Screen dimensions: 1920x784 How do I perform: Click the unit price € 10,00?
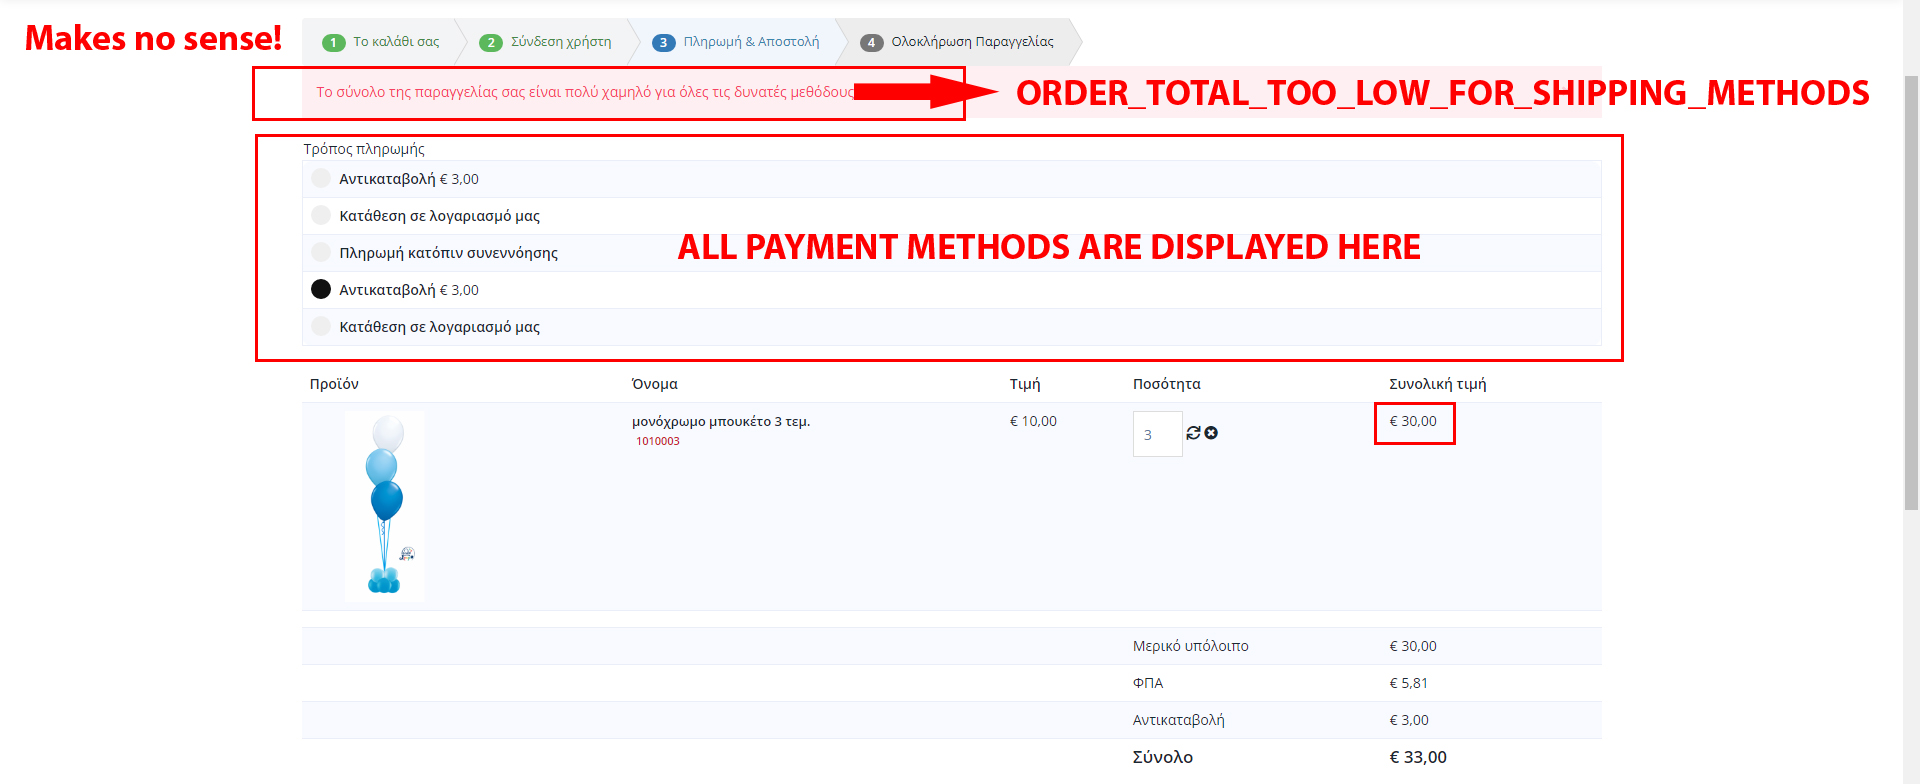pos(1033,421)
